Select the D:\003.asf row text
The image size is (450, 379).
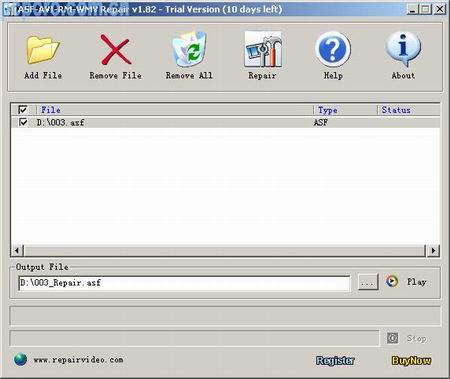coord(60,122)
